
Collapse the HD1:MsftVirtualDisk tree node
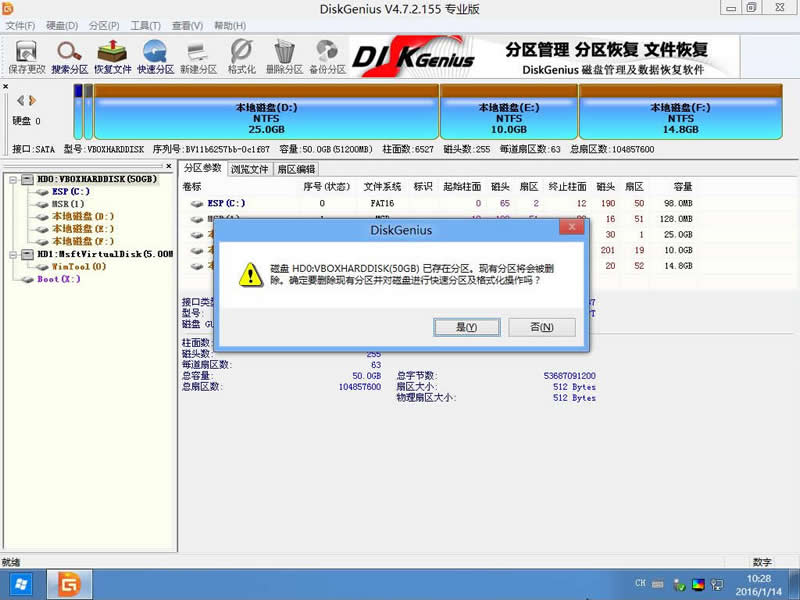(x=11, y=255)
